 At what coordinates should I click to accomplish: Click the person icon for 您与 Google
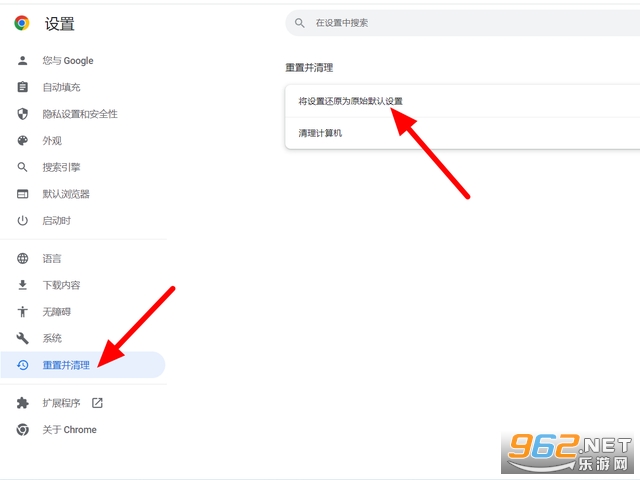(x=22, y=61)
